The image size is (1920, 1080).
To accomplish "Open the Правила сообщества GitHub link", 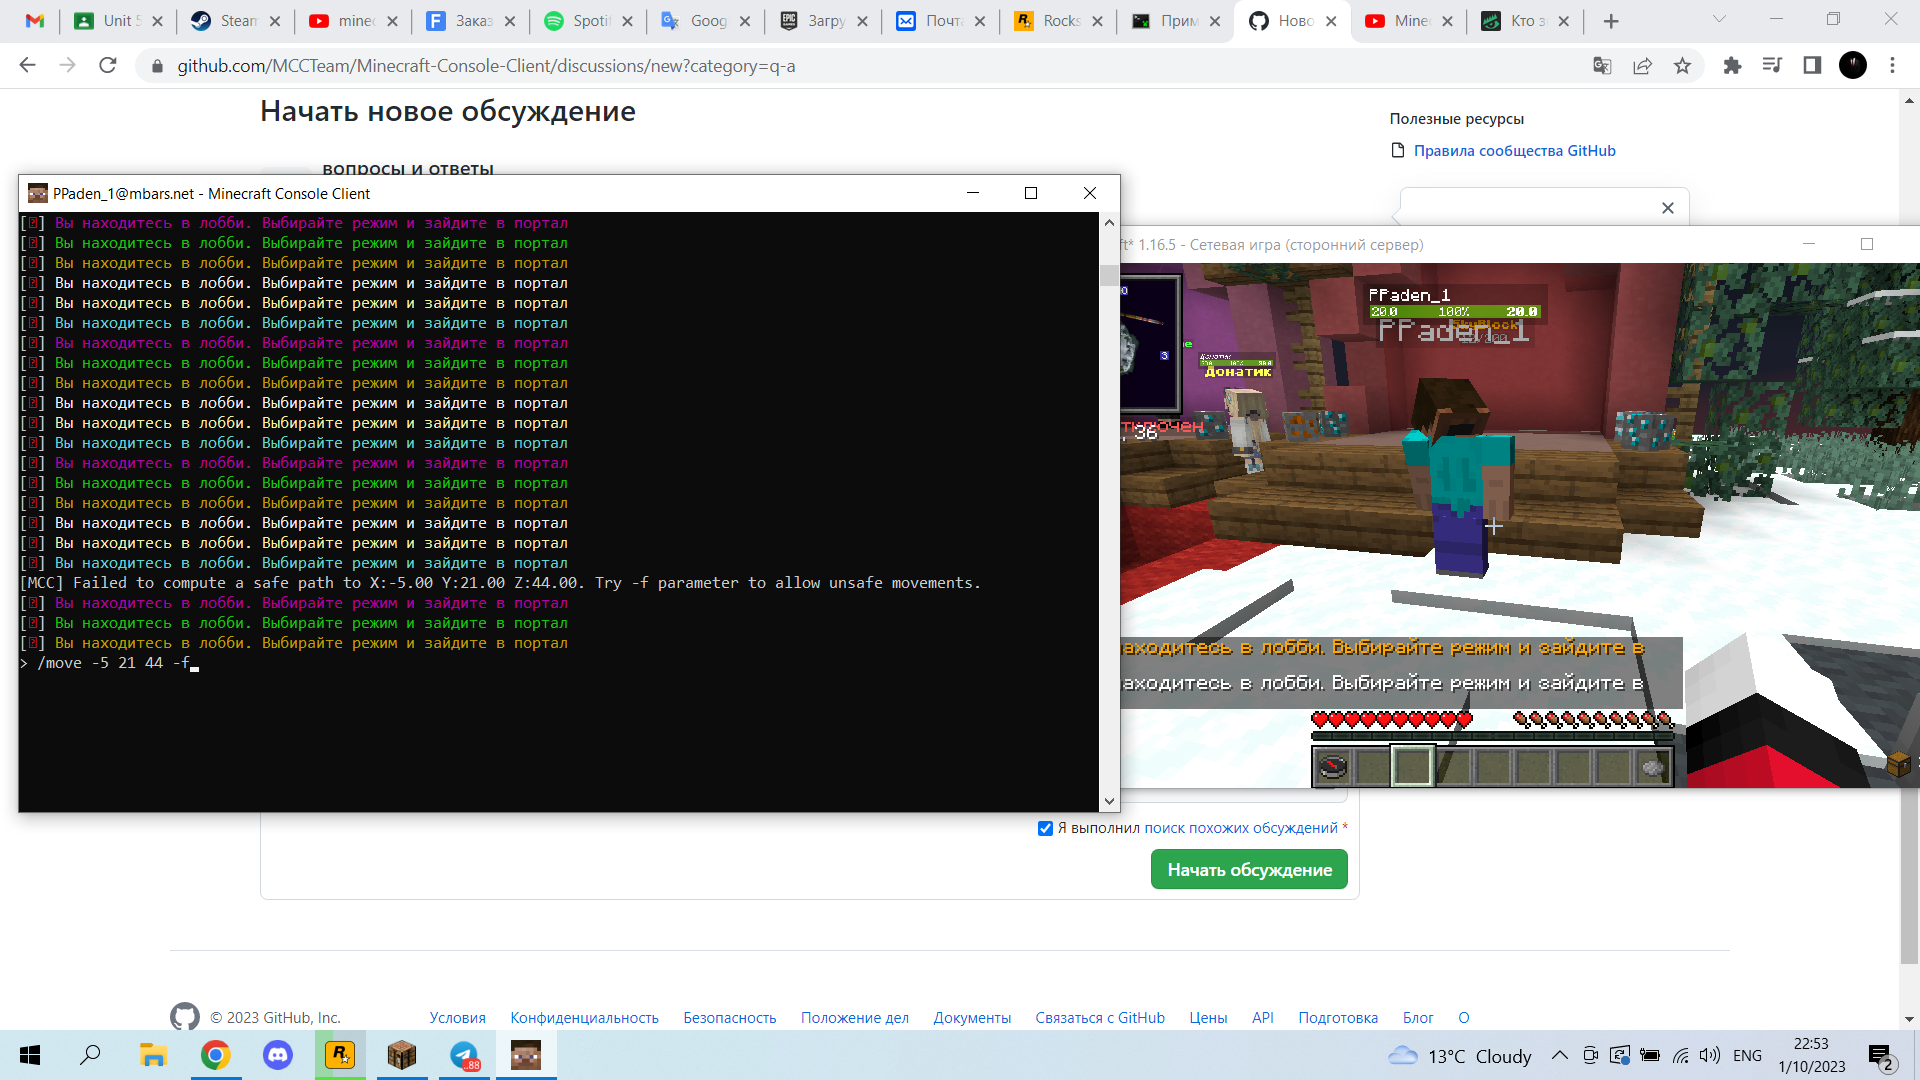I will (x=1514, y=151).
